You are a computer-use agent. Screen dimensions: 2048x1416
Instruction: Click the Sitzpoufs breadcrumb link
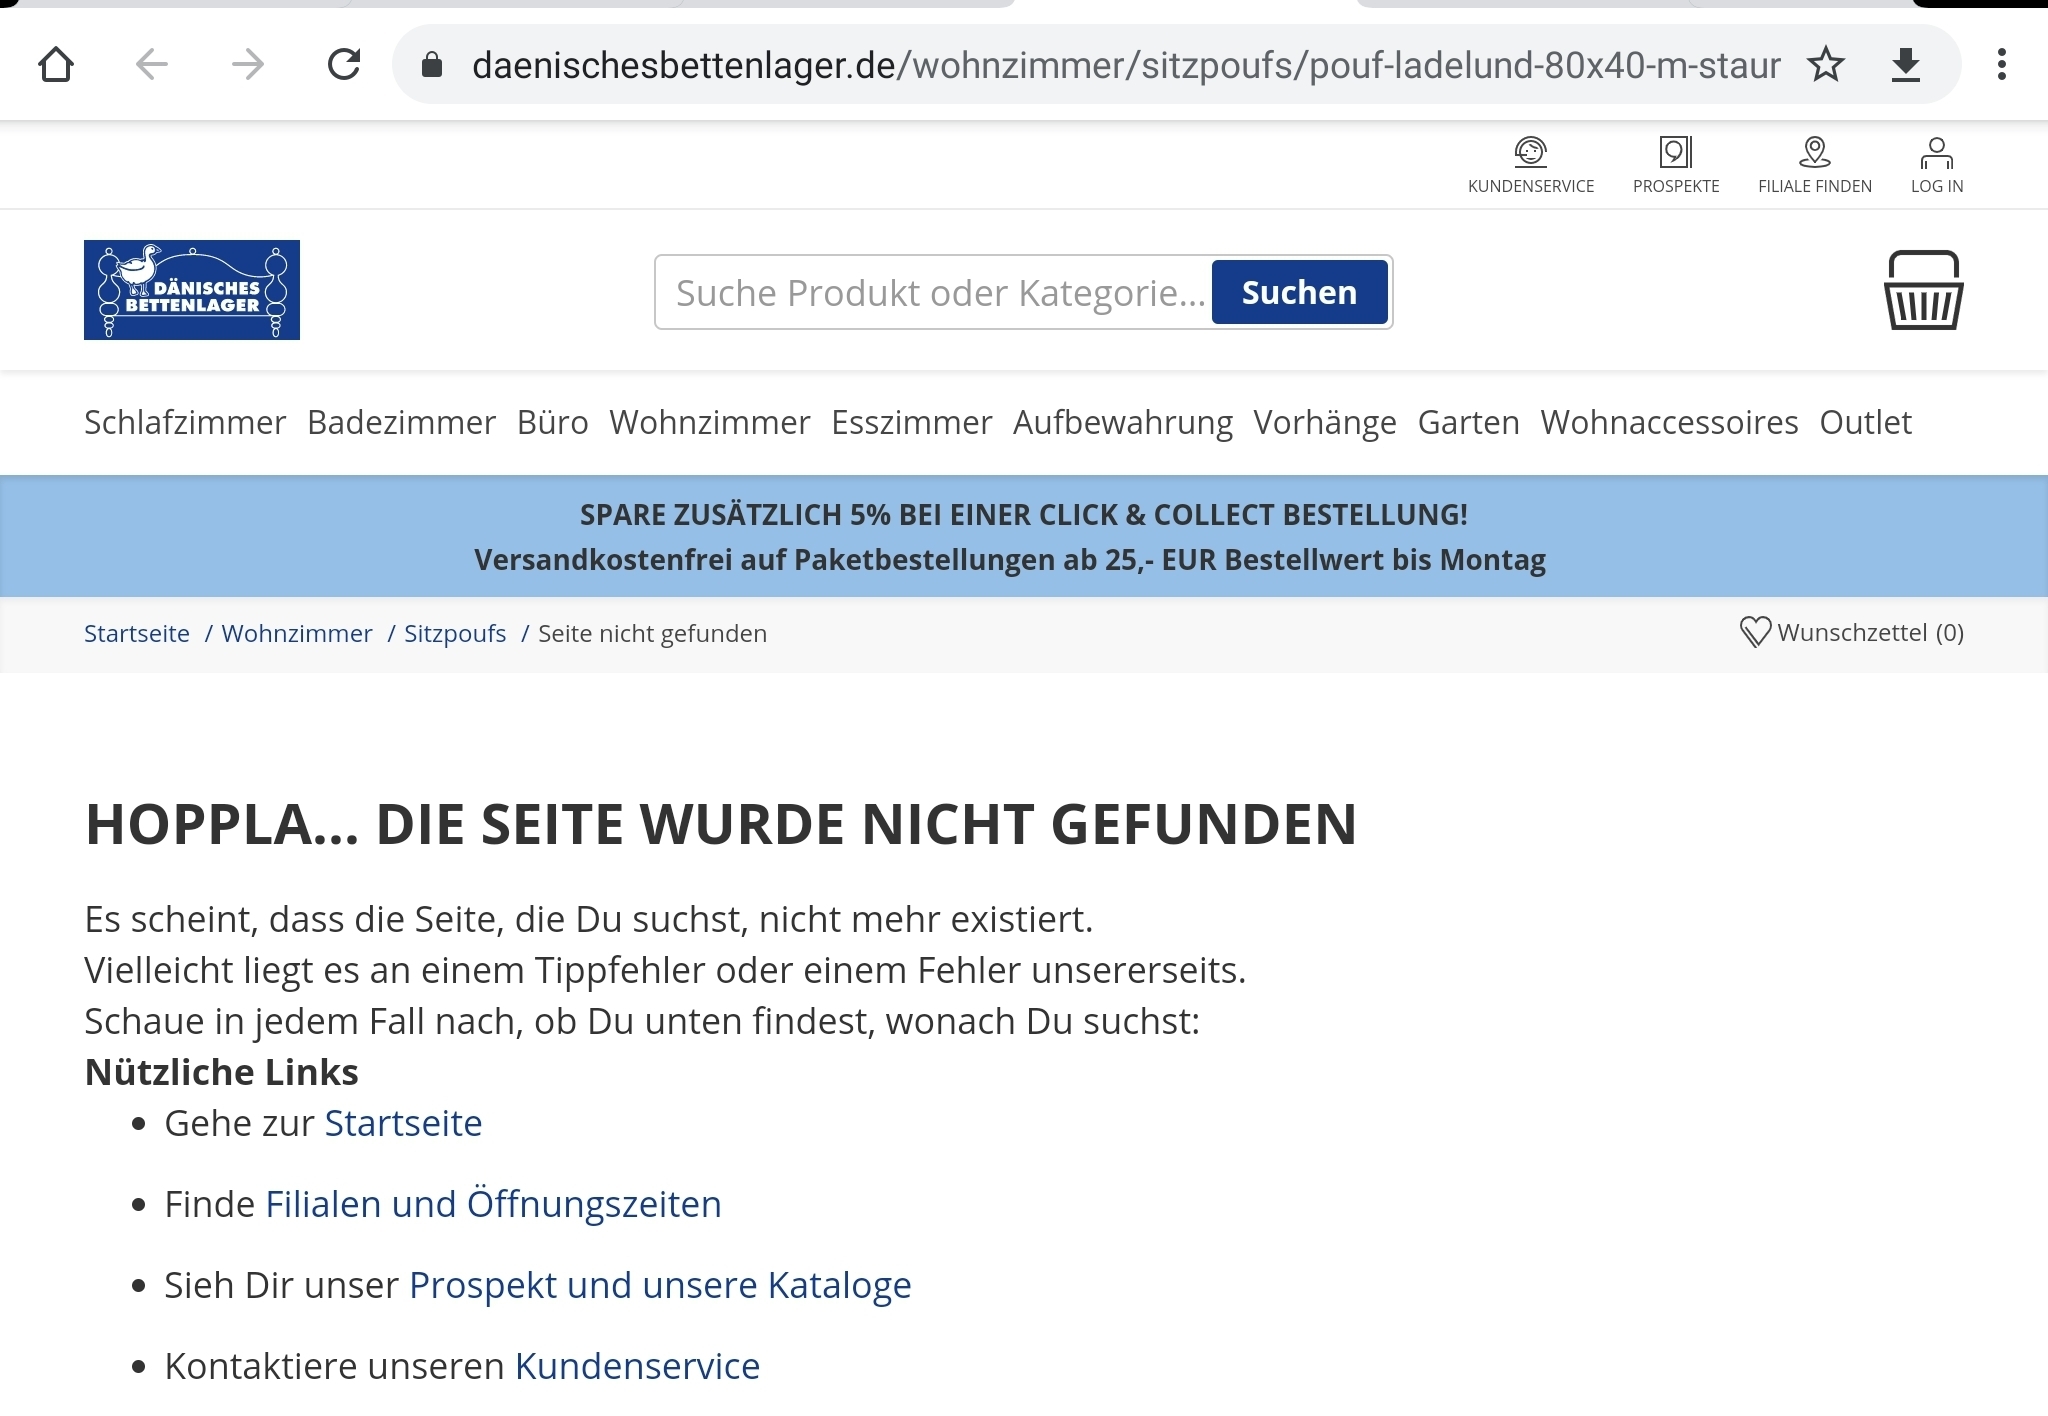tap(455, 634)
